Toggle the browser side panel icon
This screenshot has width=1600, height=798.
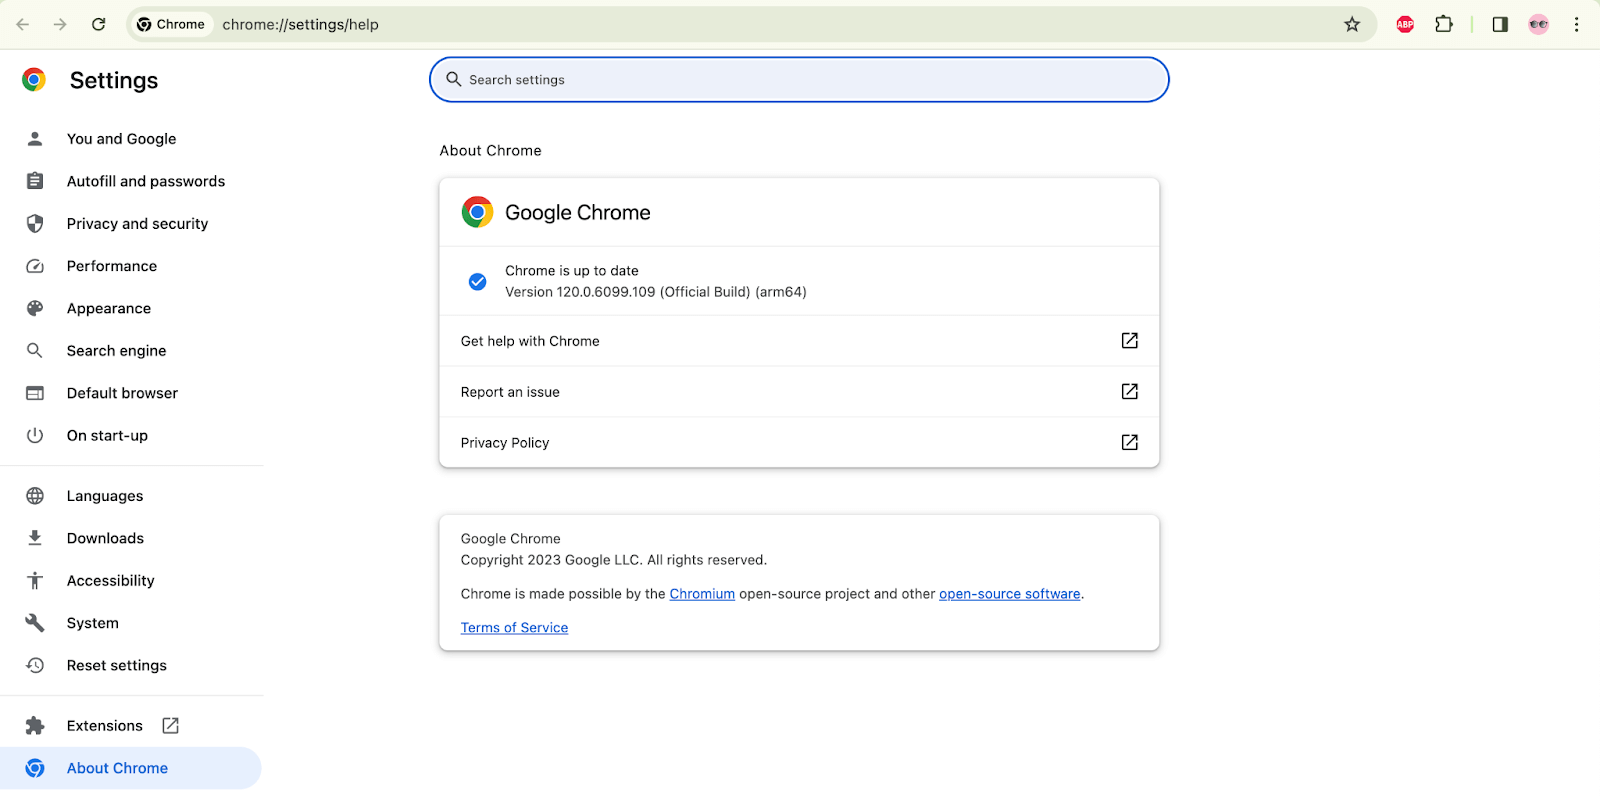pos(1500,24)
